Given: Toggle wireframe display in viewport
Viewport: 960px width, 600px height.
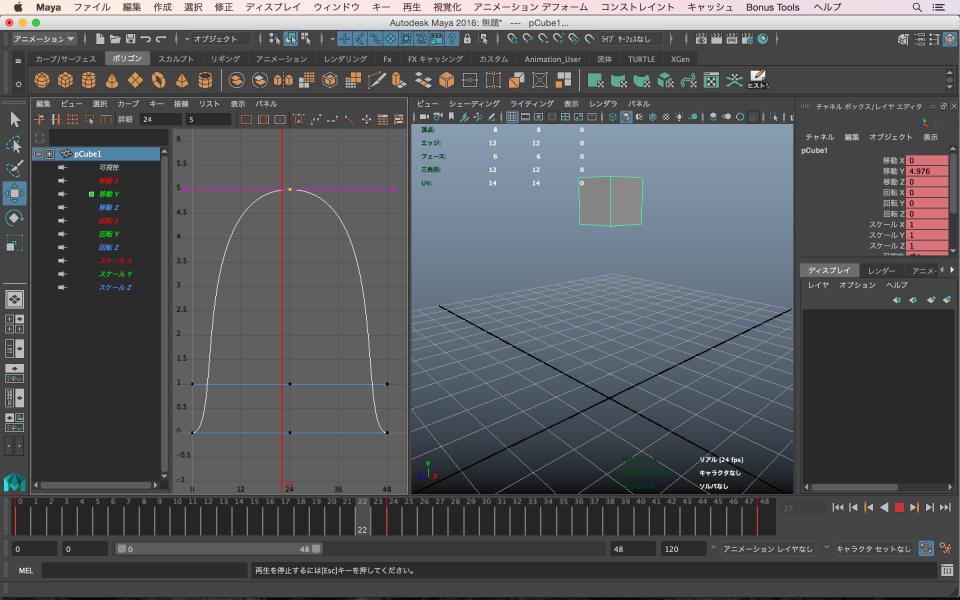Looking at the screenshot, I should click(x=612, y=117).
